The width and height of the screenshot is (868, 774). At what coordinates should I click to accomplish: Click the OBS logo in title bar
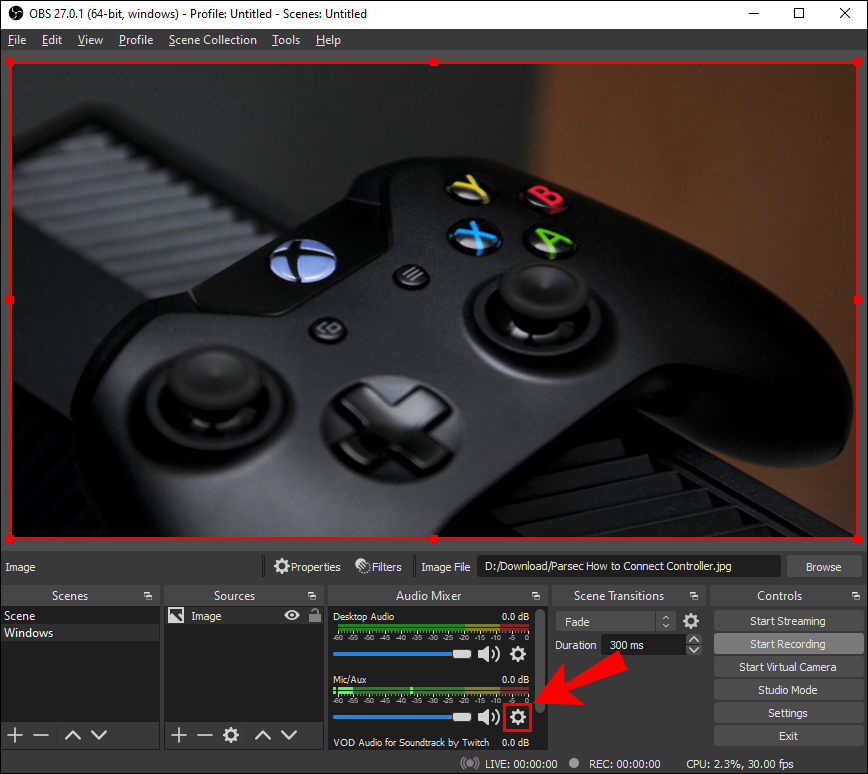[16, 13]
